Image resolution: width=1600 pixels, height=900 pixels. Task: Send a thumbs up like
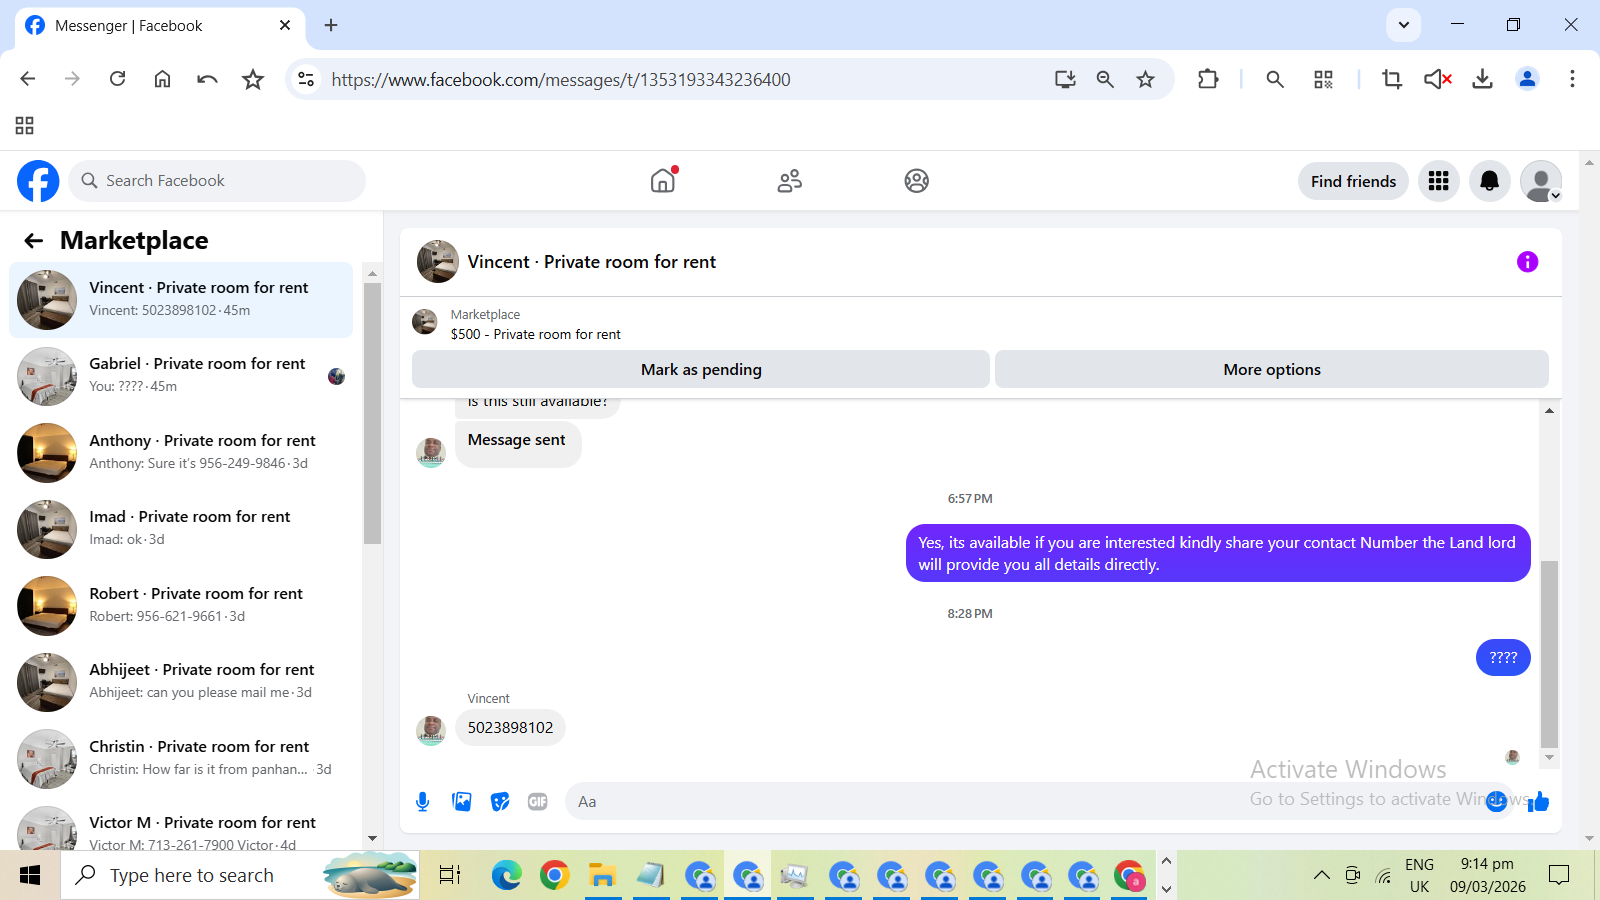(x=1538, y=801)
